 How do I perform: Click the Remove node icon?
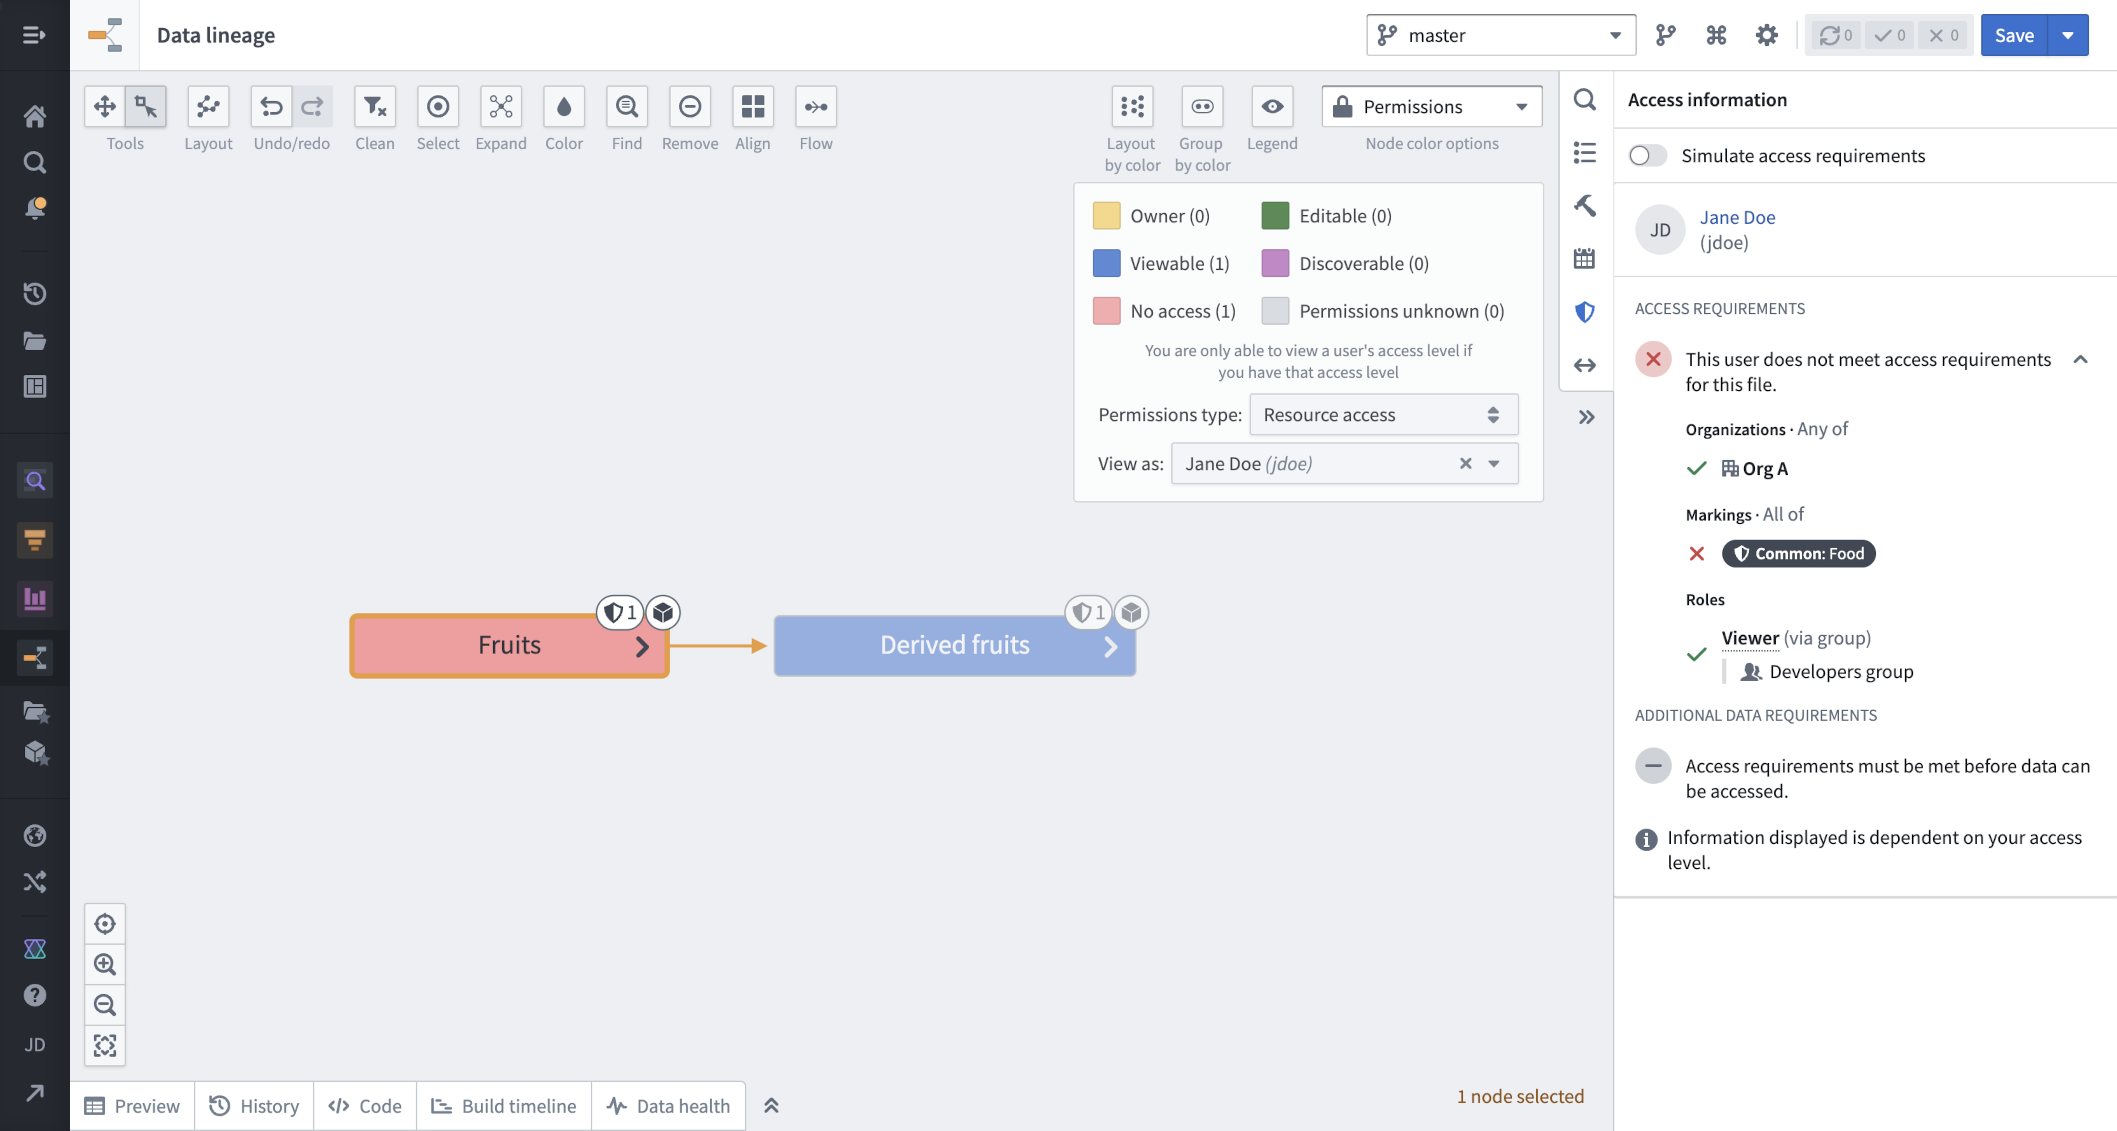(690, 107)
